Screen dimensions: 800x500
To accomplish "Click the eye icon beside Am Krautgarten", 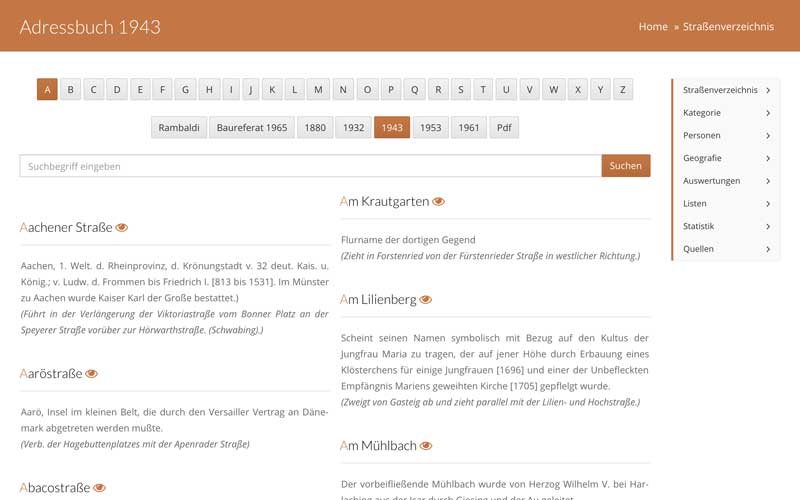I will (x=438, y=202).
